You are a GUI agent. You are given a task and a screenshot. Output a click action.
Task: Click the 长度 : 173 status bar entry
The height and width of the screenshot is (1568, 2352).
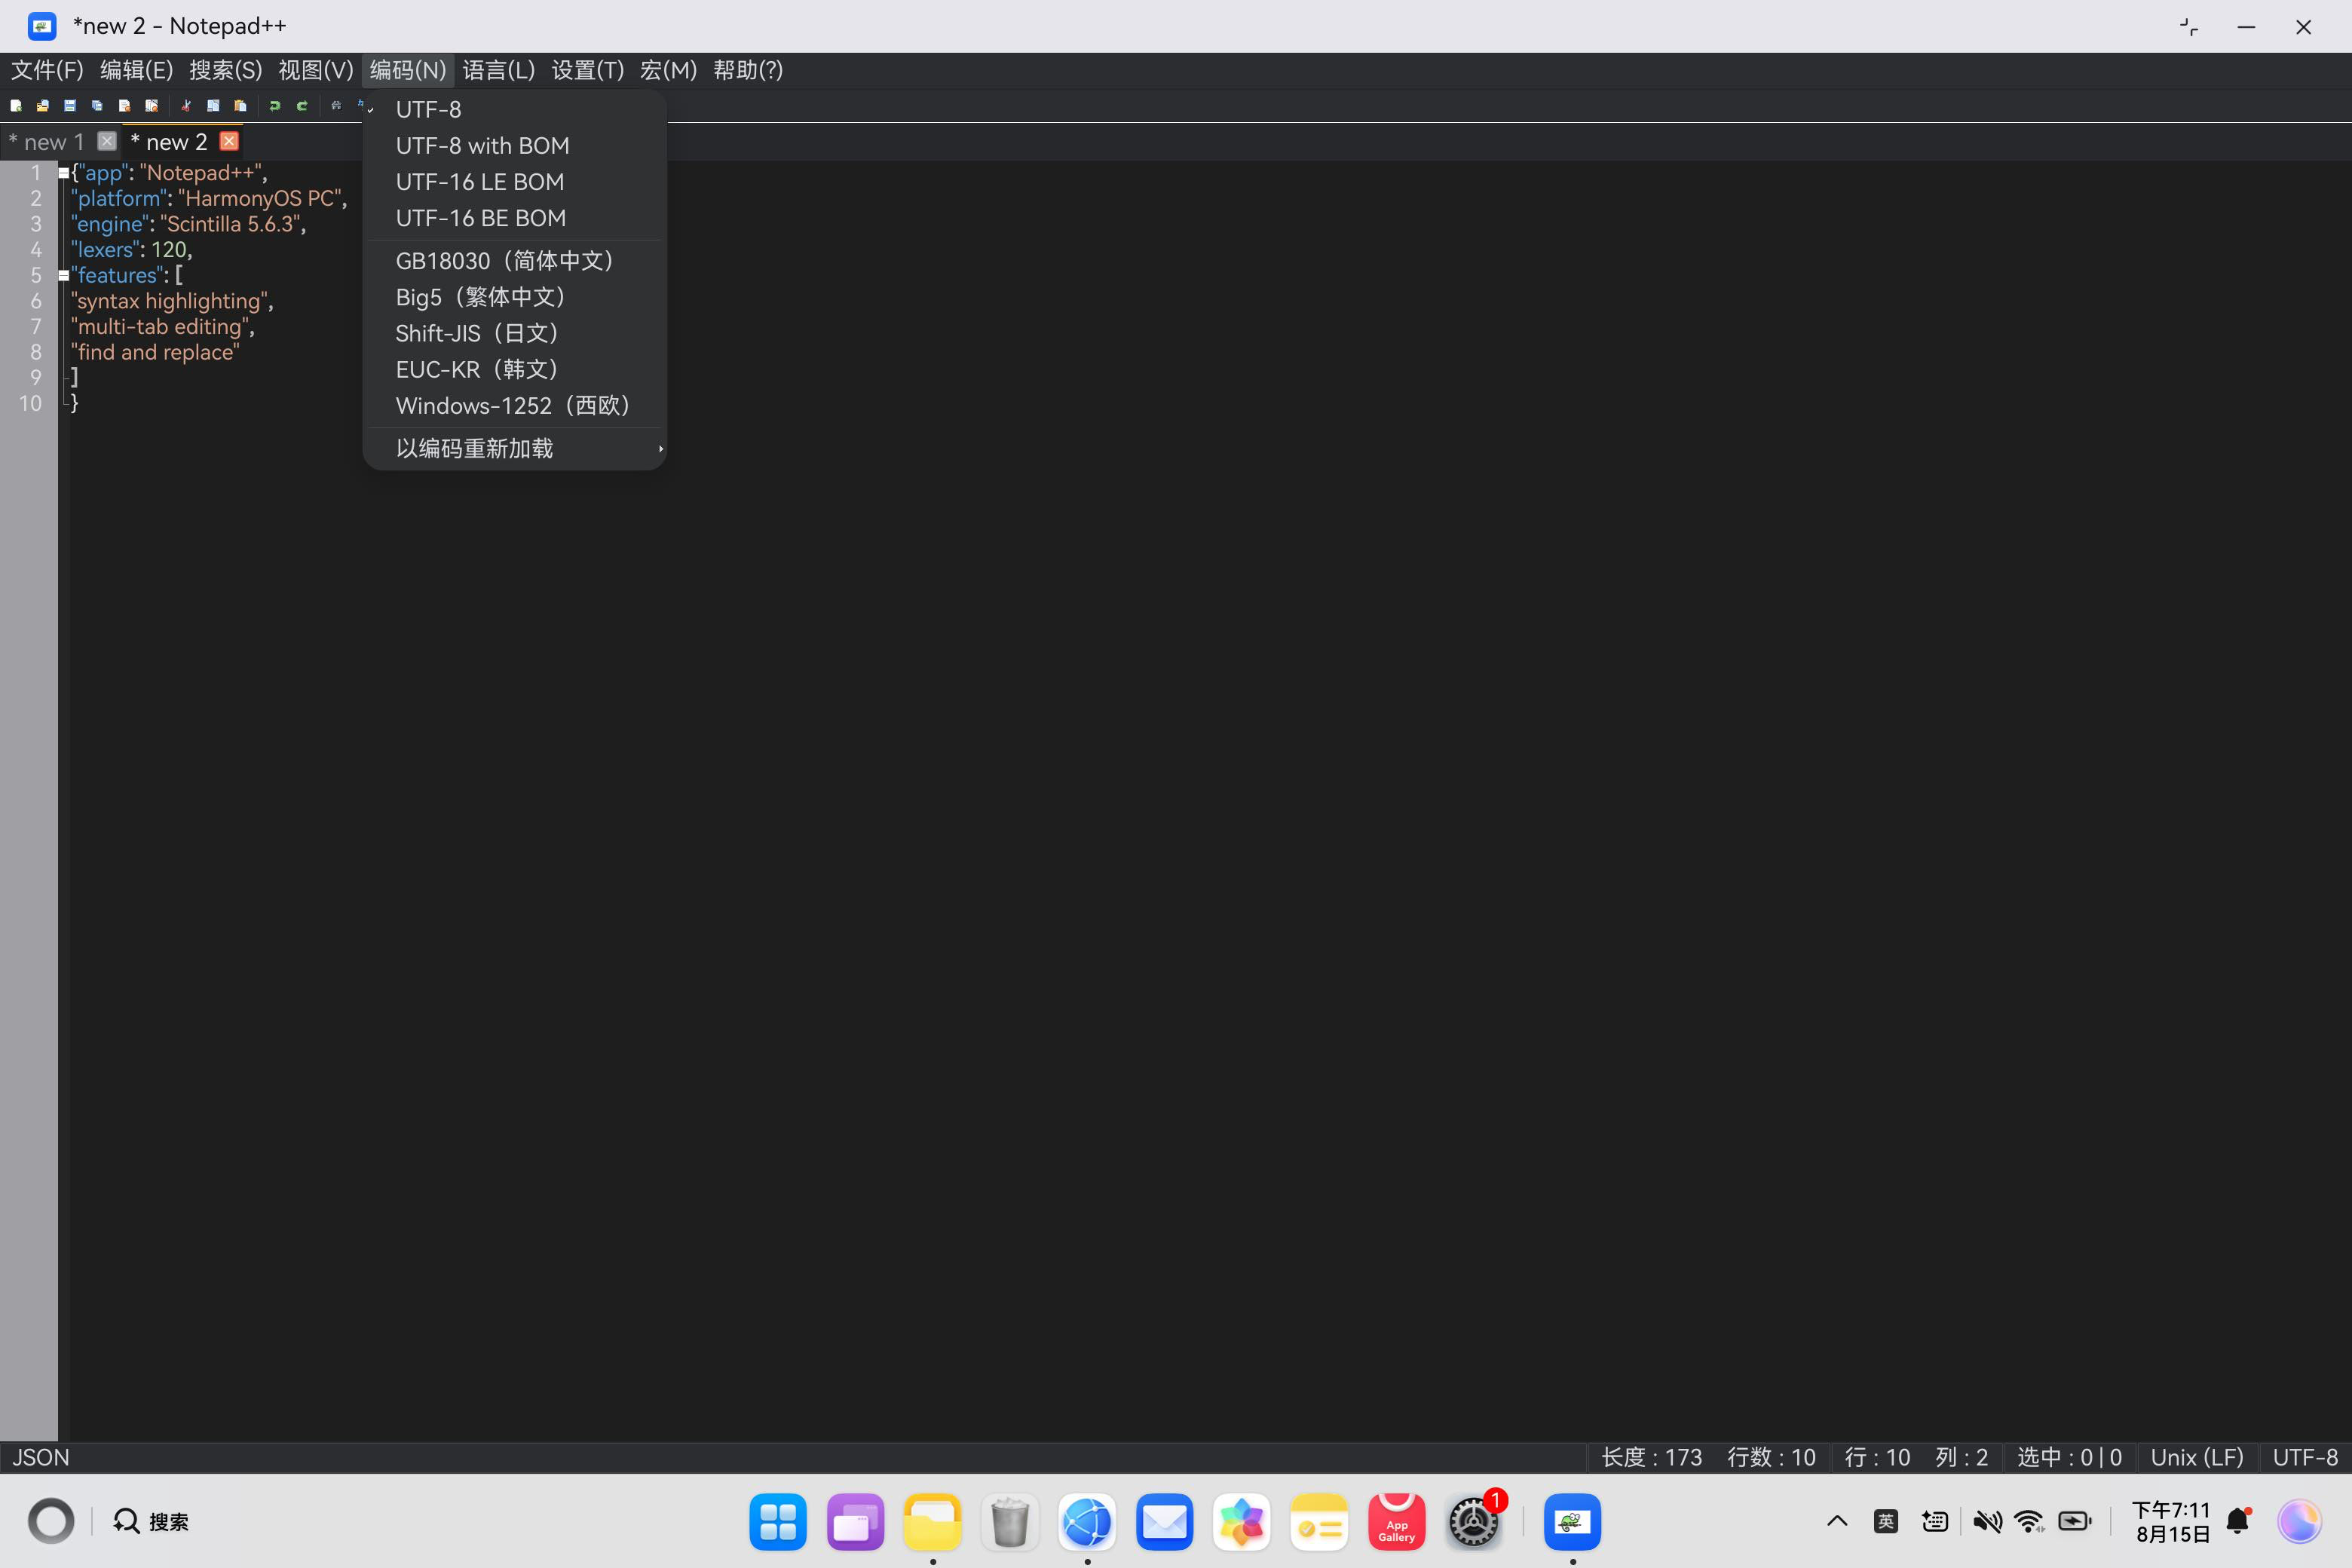tap(1651, 1457)
